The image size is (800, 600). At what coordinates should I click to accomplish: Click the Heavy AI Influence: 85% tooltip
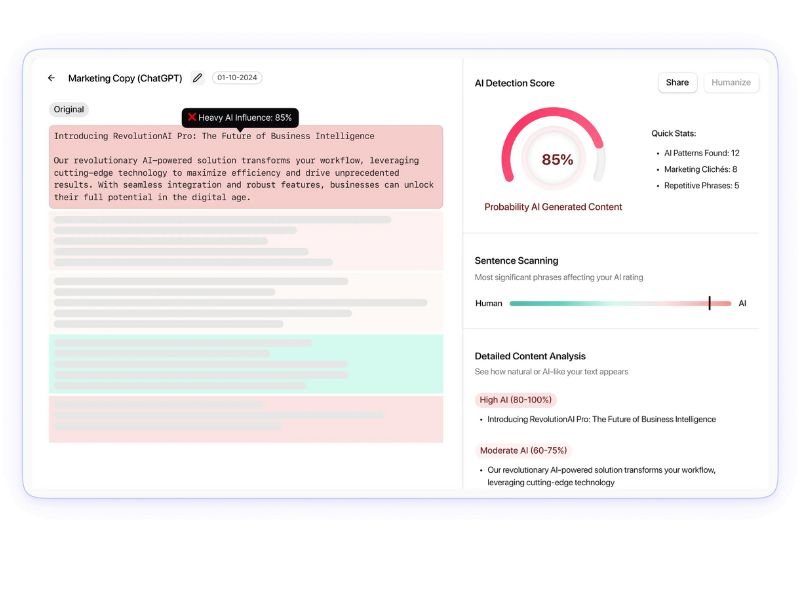click(240, 118)
